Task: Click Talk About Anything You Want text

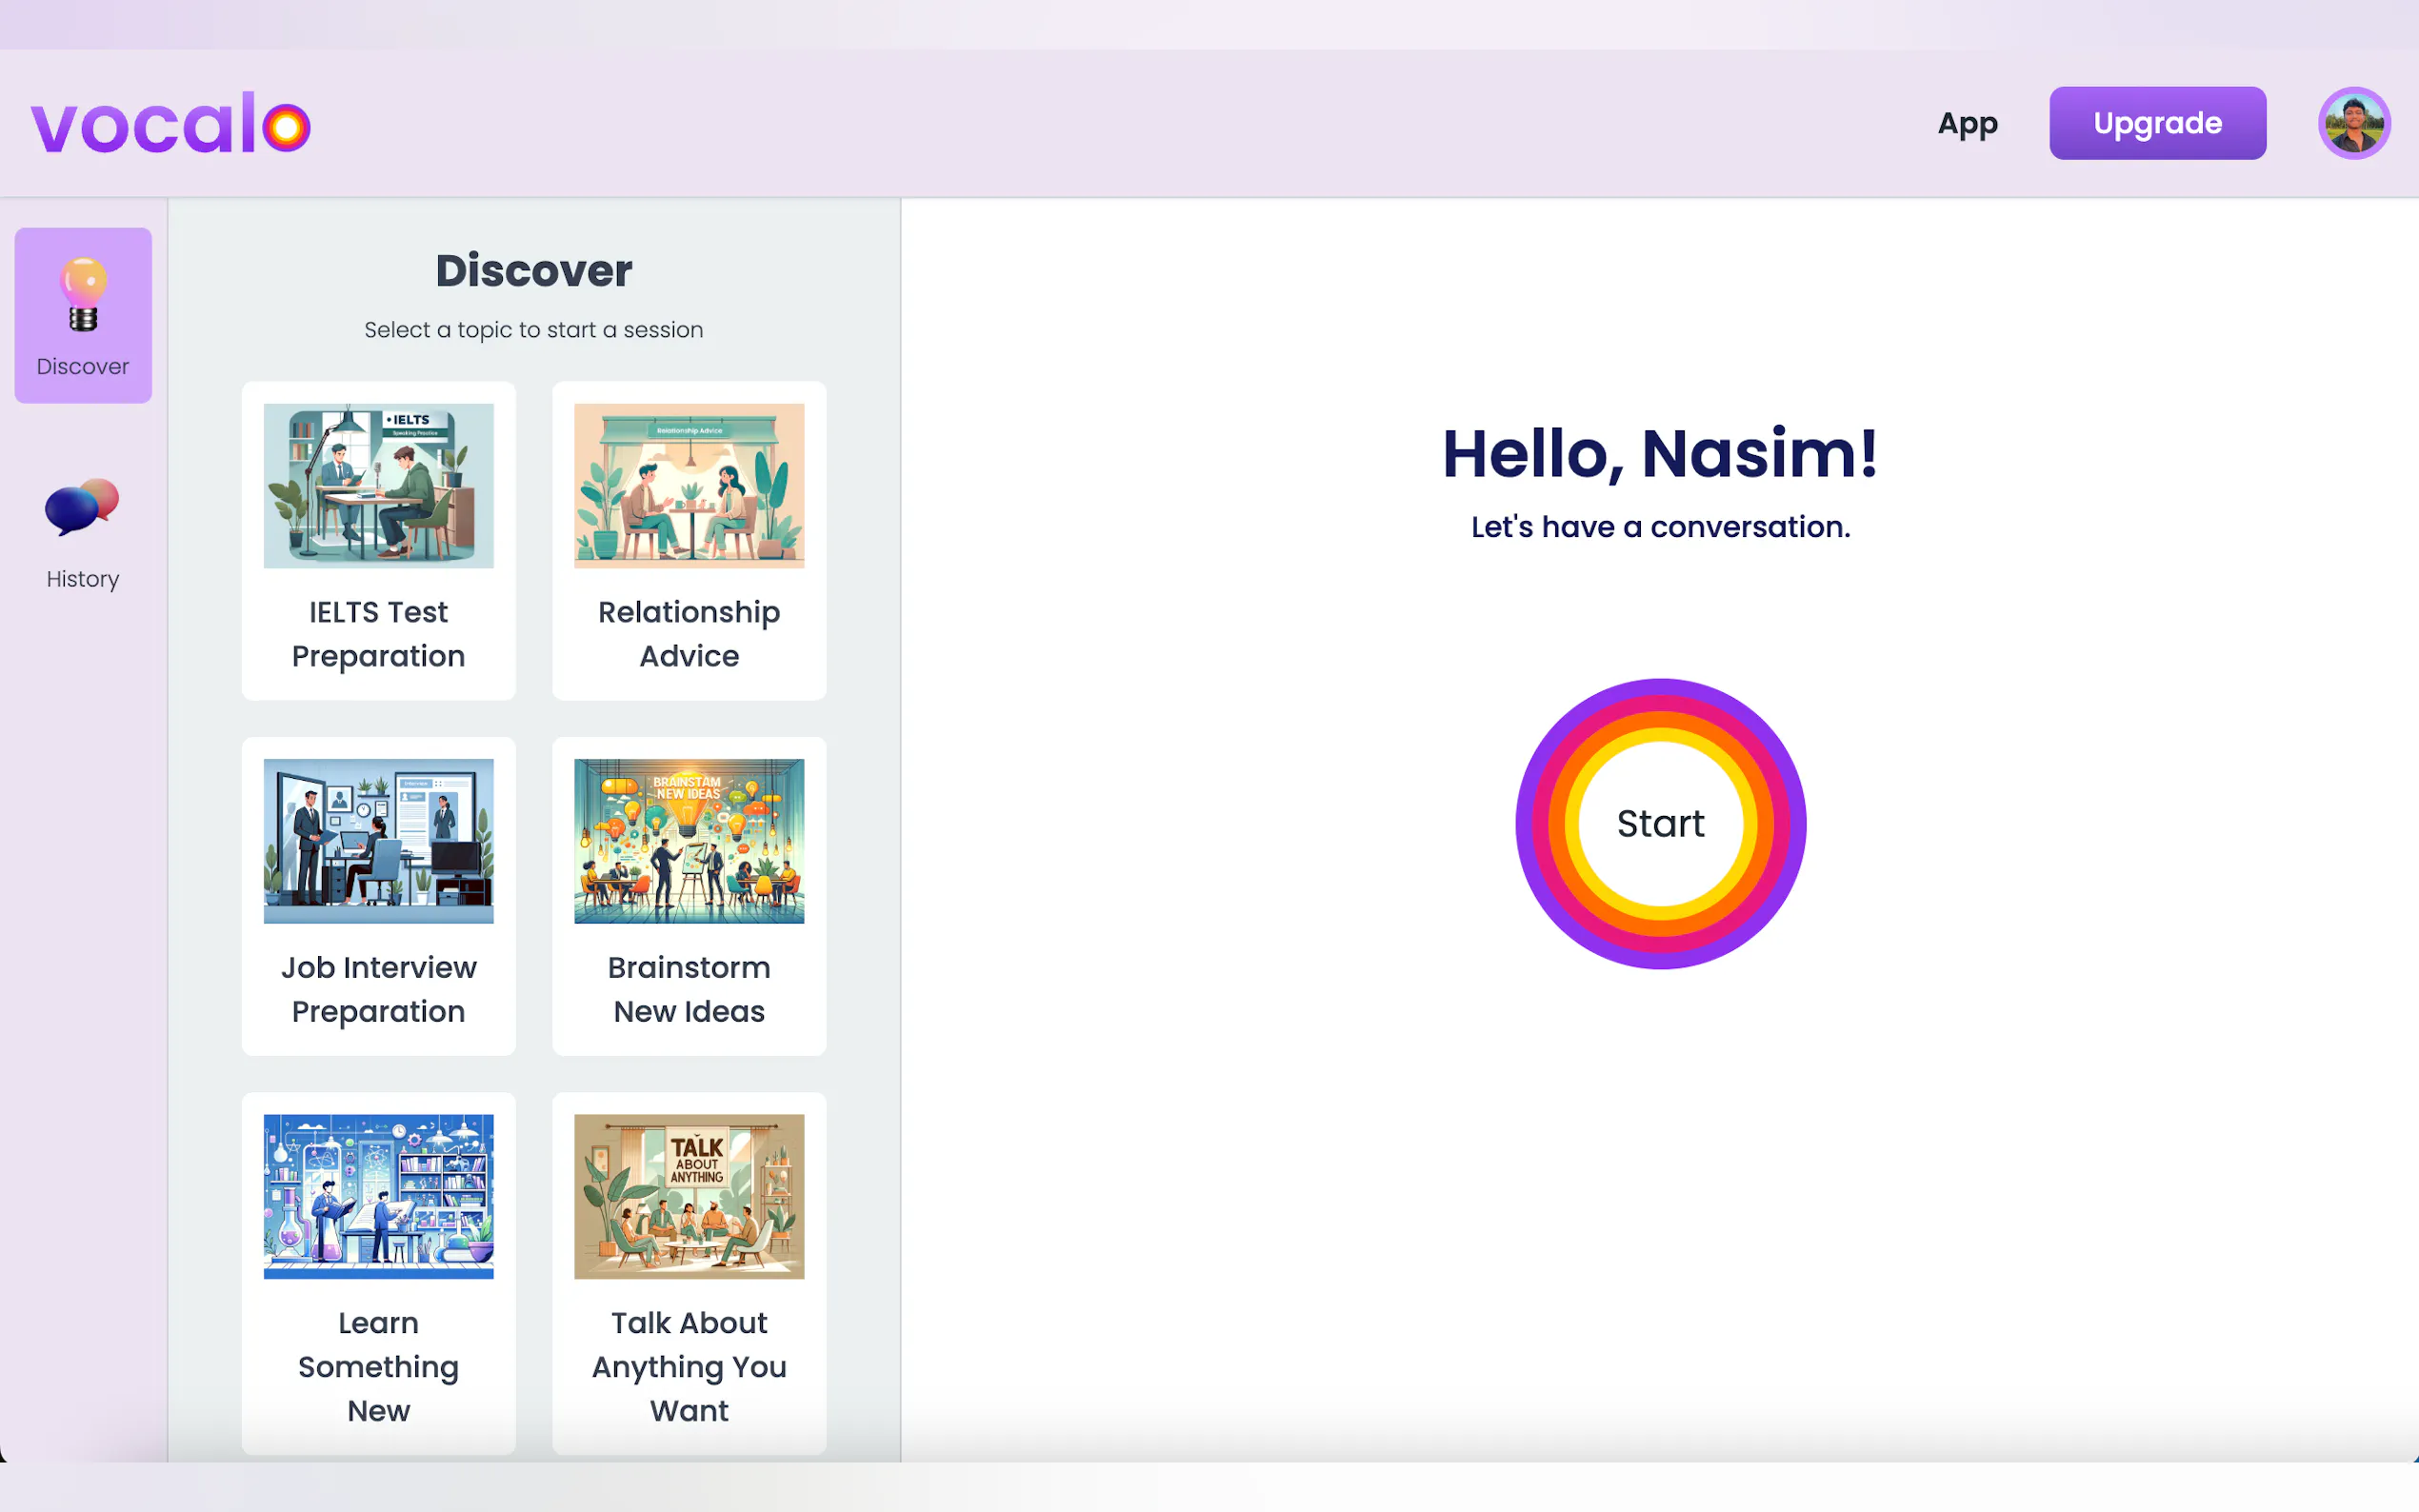Action: point(689,1366)
